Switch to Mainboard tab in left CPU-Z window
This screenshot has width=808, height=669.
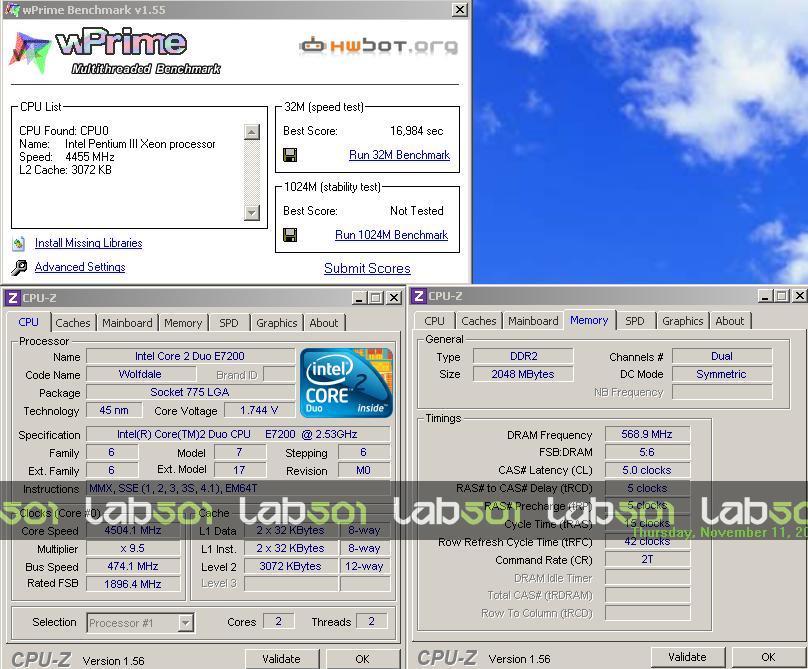point(127,323)
